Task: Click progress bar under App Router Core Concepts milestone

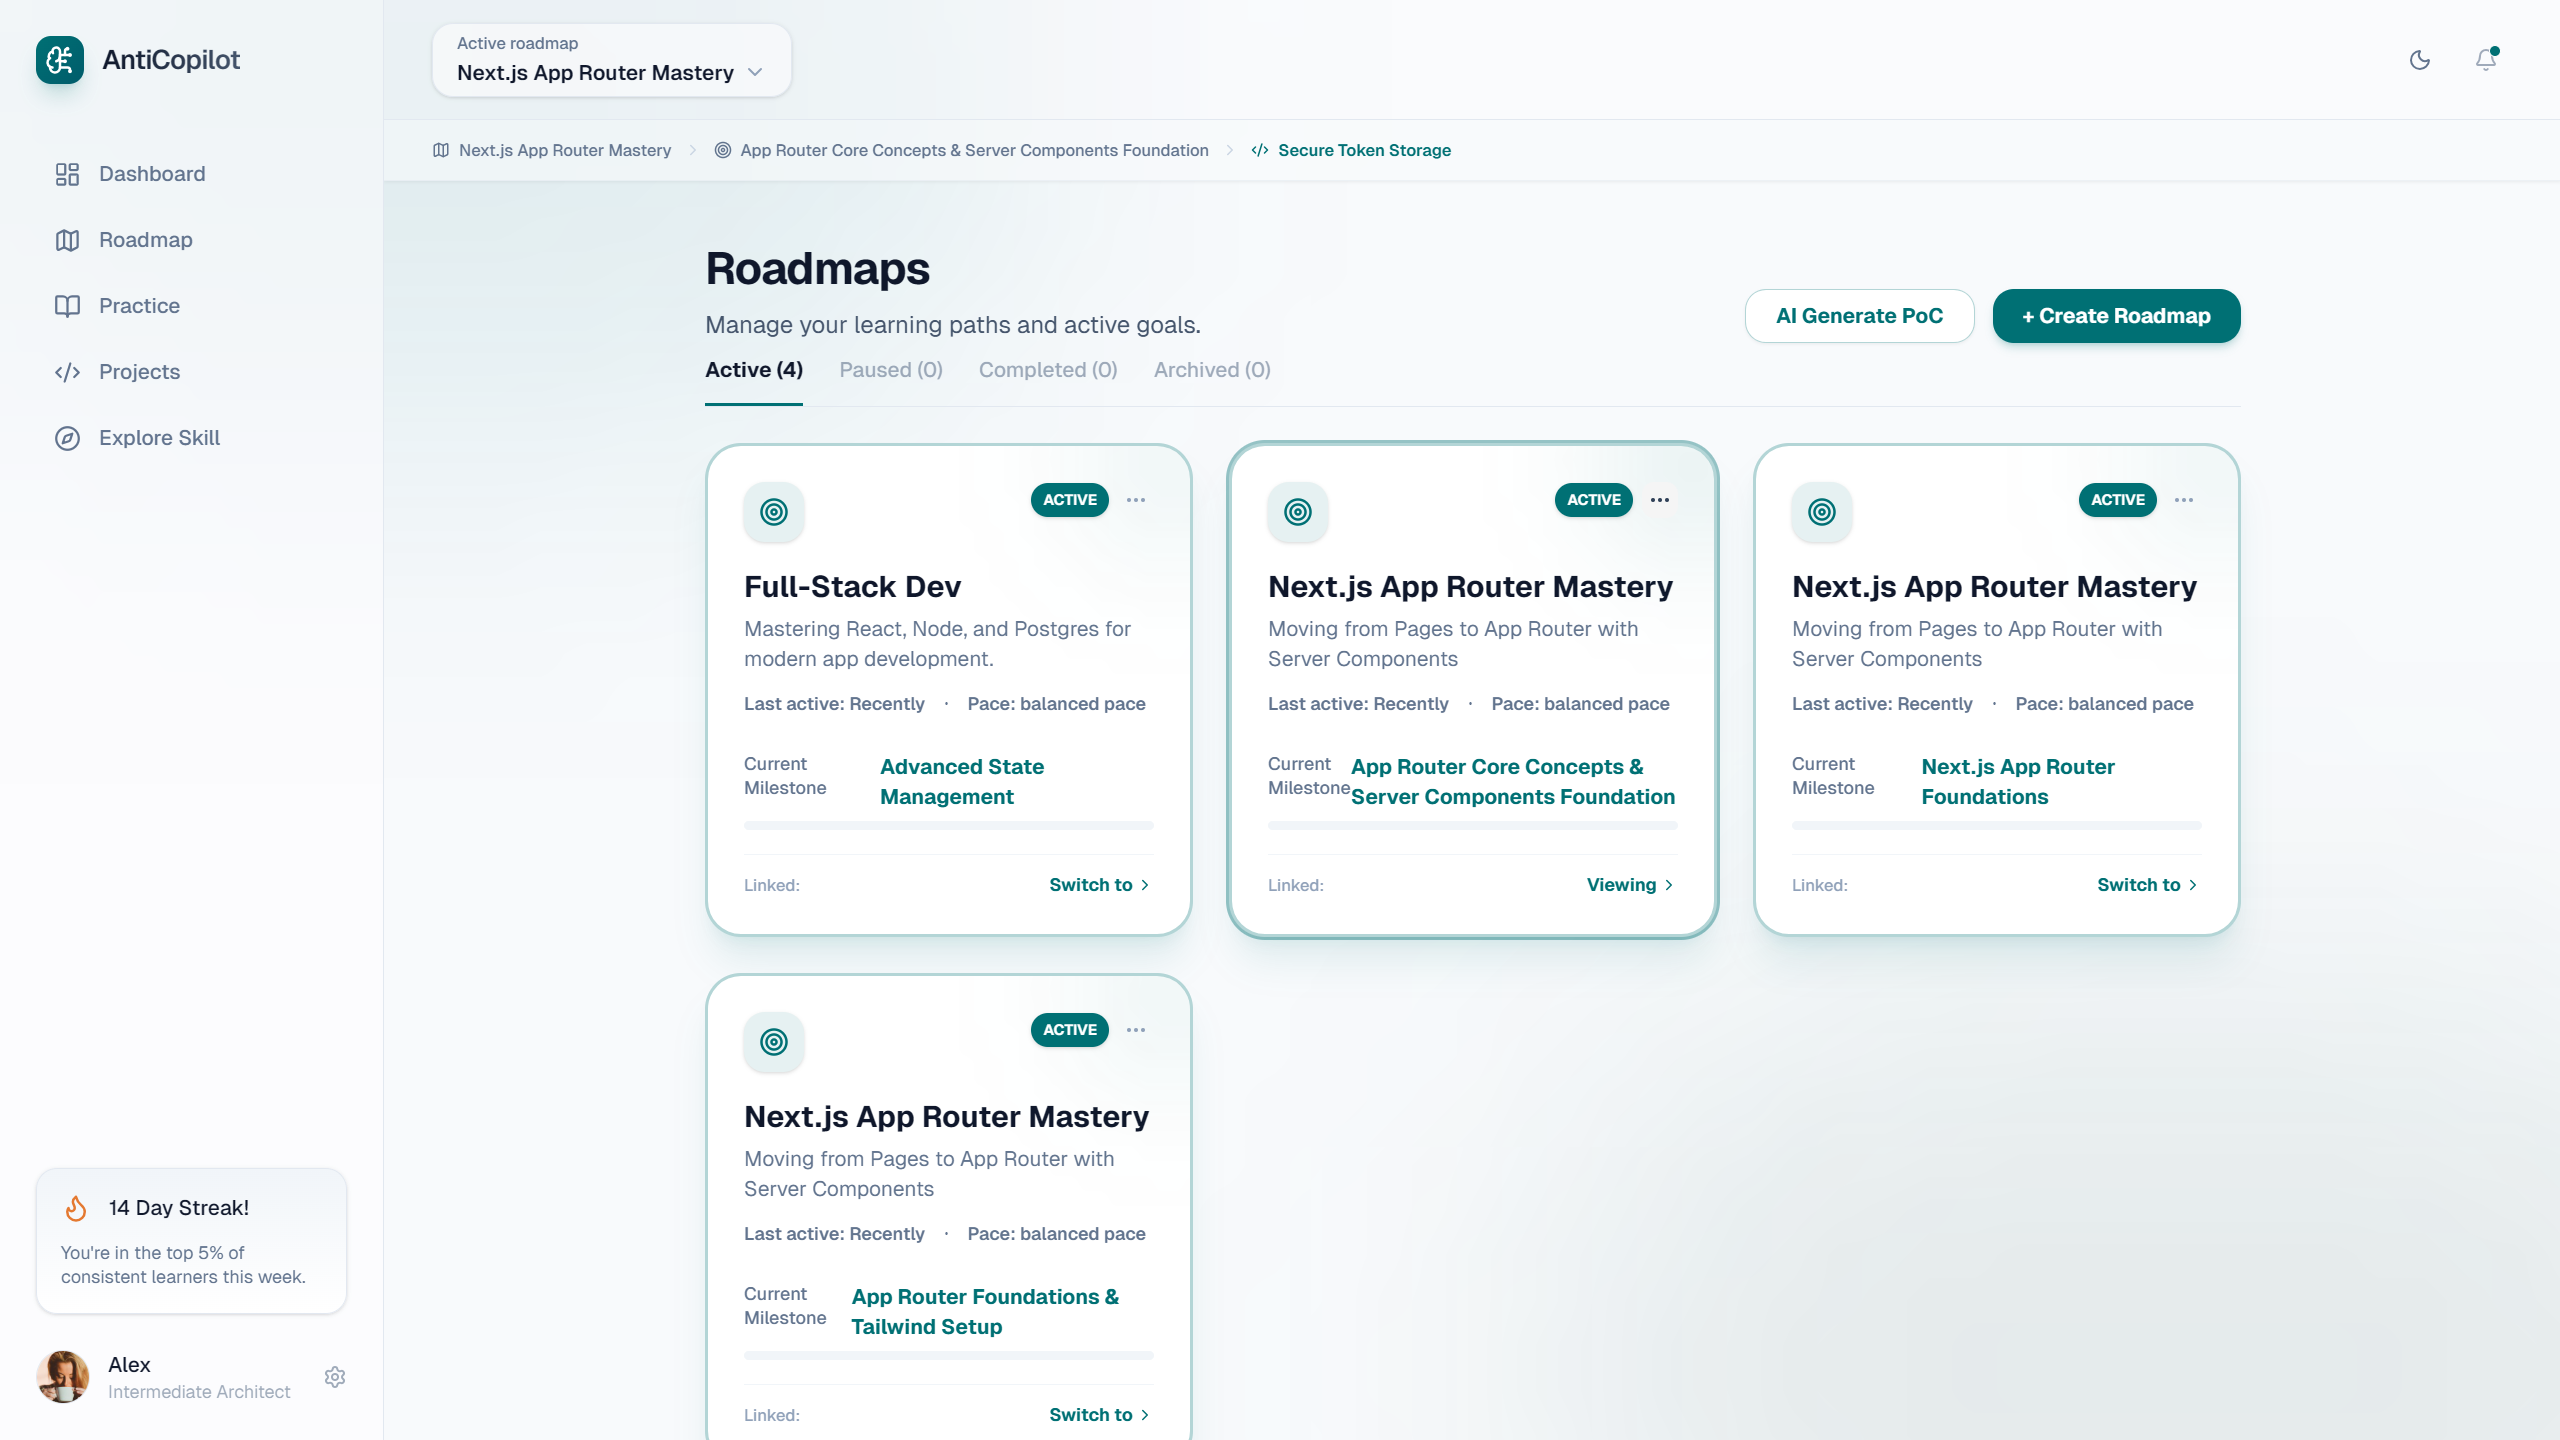Action: (x=1473, y=825)
